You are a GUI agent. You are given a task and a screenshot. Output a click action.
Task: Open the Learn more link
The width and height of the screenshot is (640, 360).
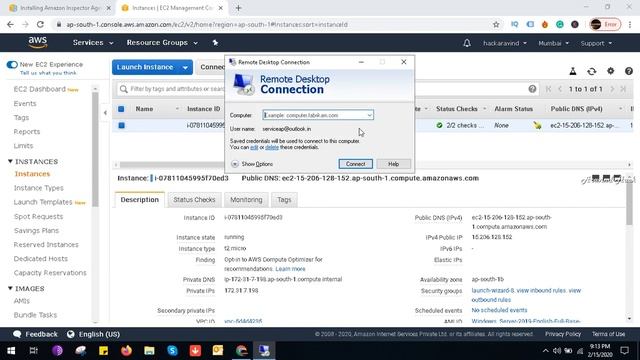click(x=290, y=269)
